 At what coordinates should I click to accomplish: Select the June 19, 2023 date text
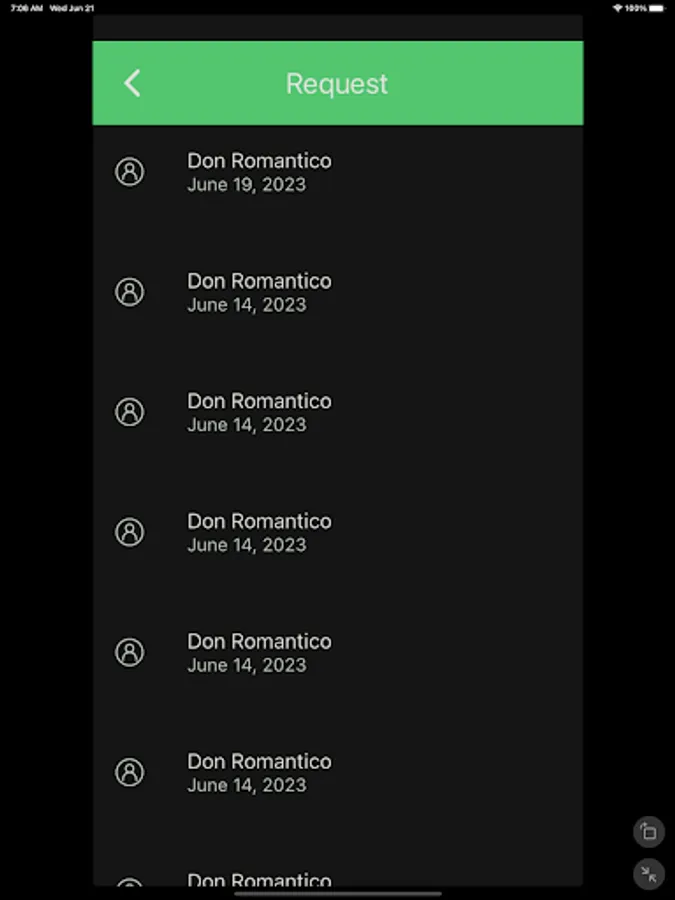coord(246,185)
